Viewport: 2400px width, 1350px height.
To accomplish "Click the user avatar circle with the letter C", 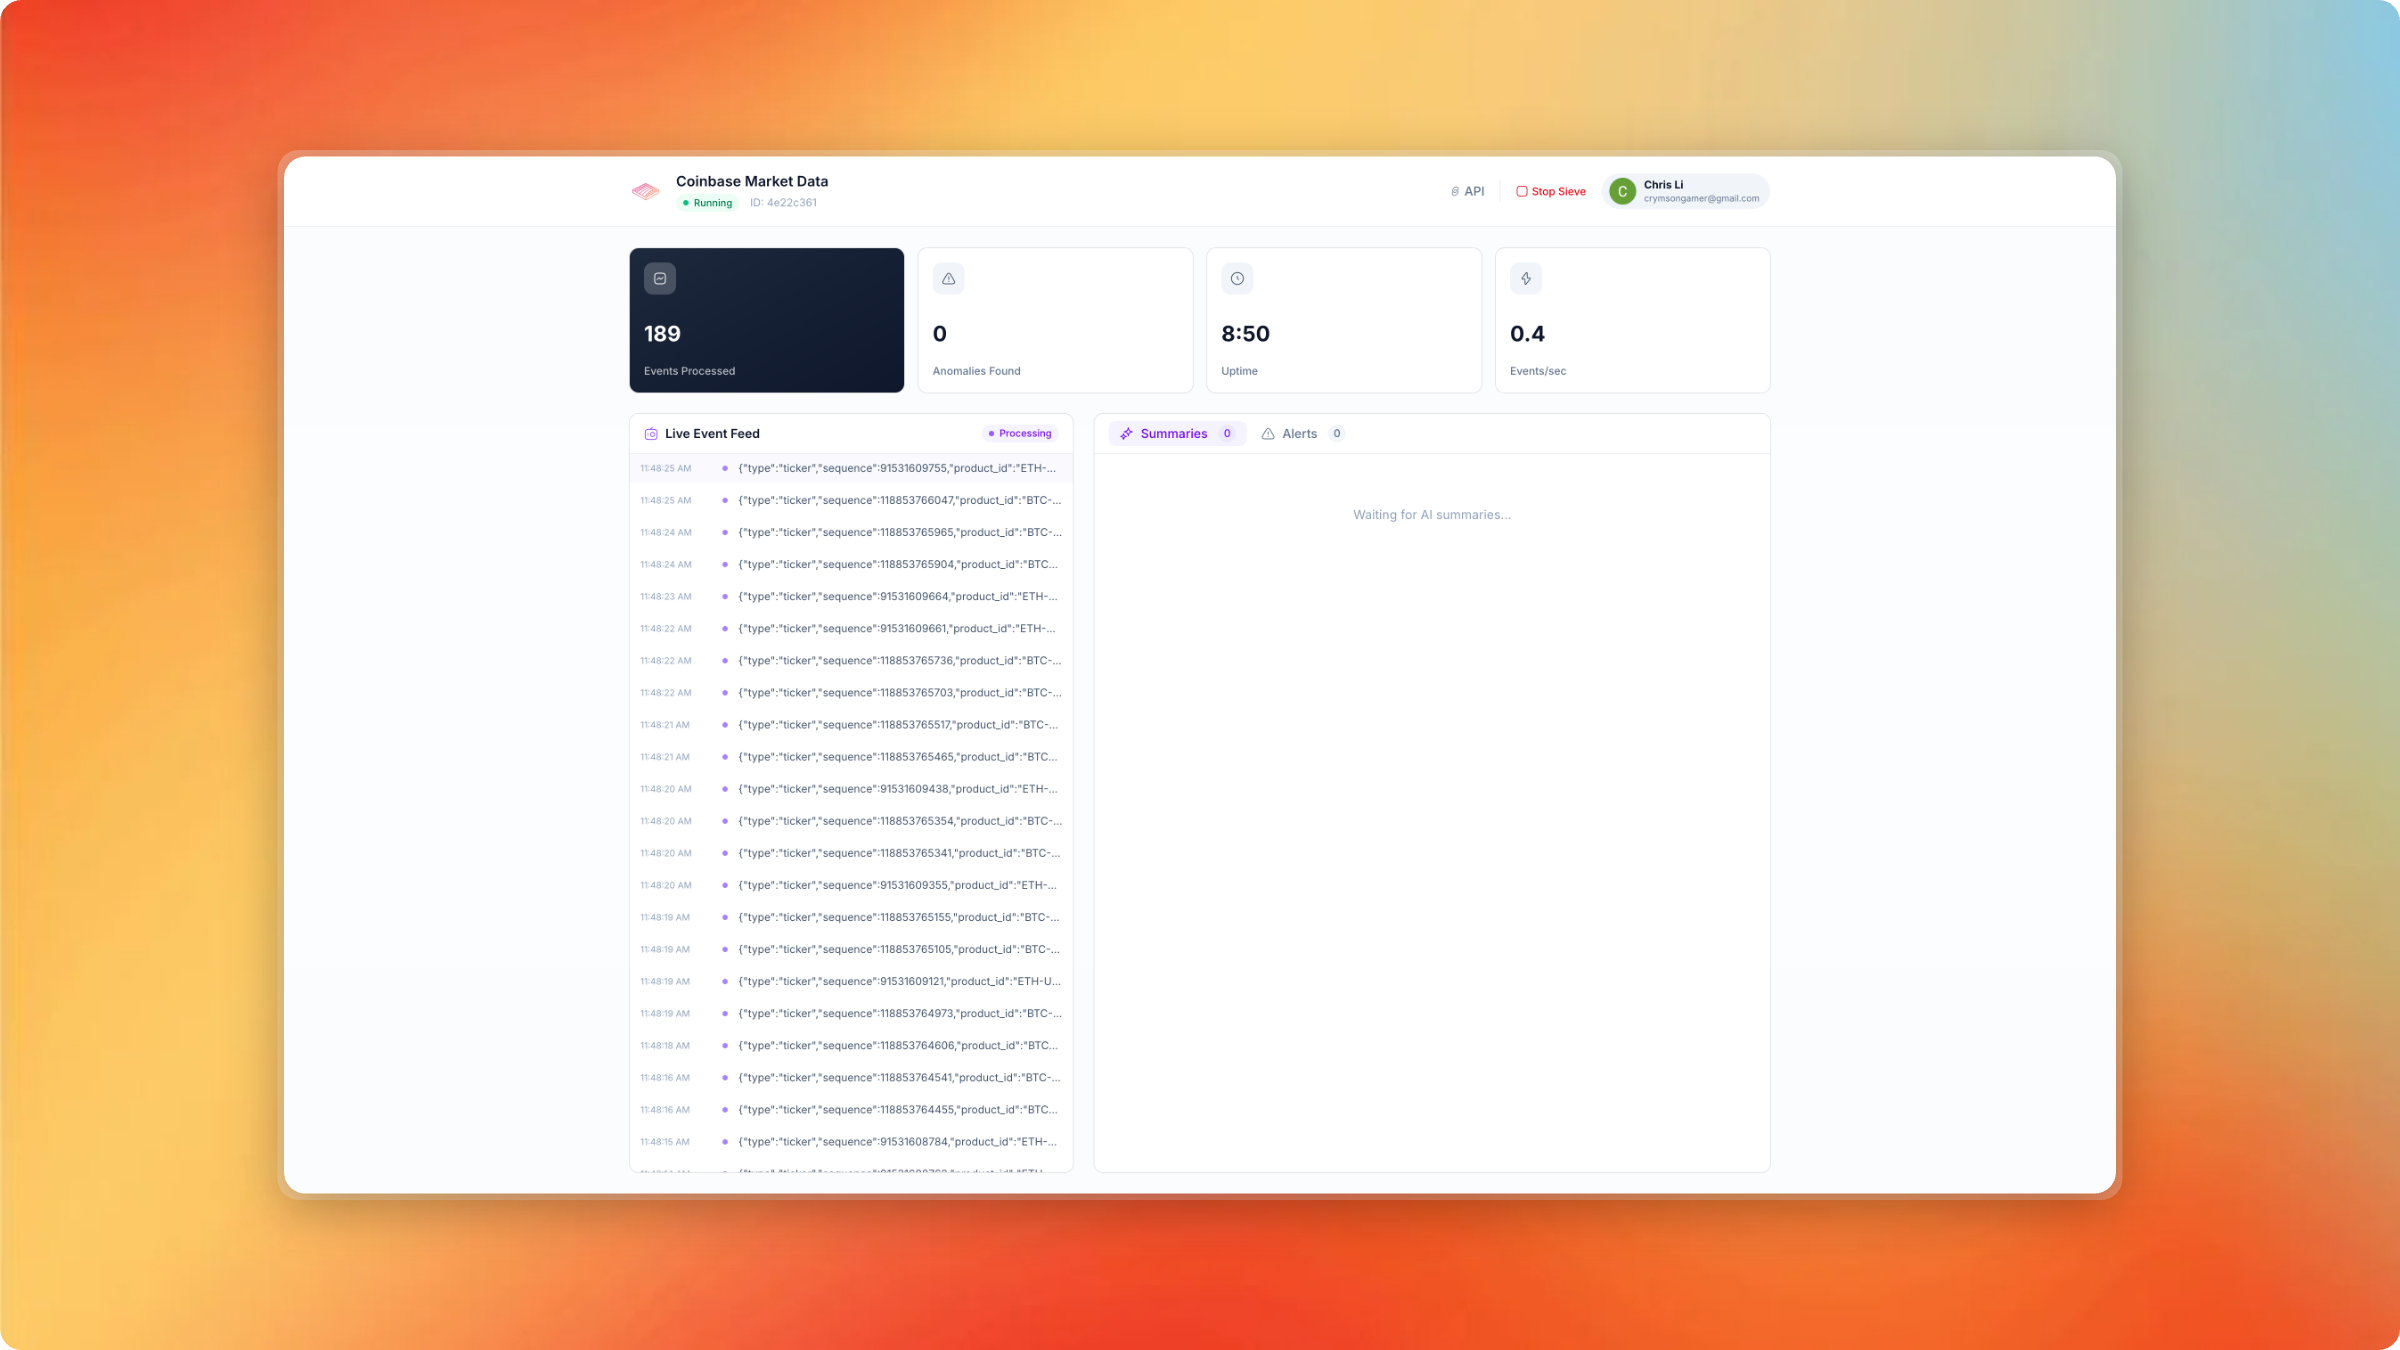I will (1622, 191).
